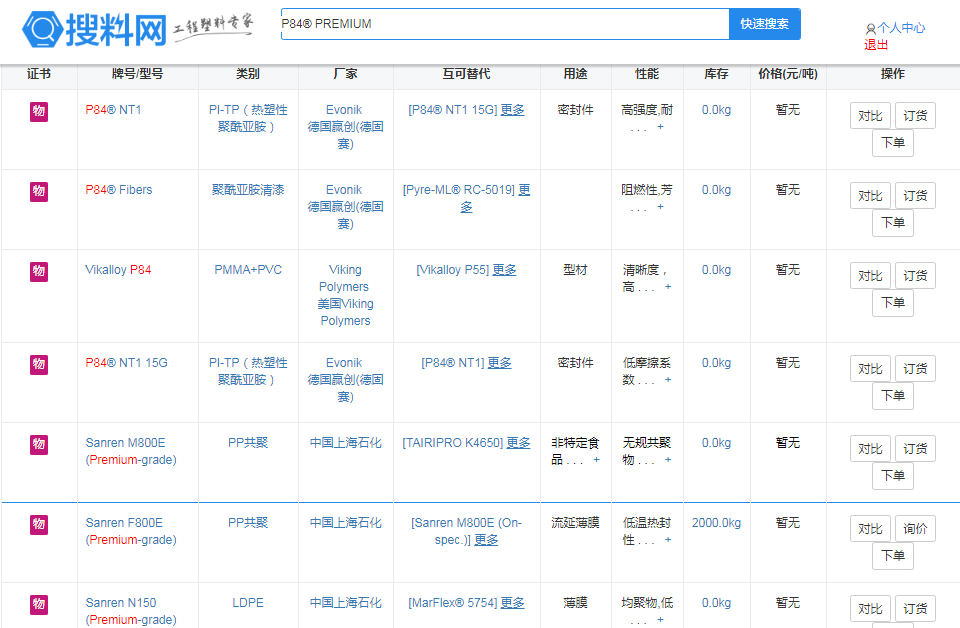Click certificate icon for Sanren N150 row
The width and height of the screenshot is (960, 628).
[39, 604]
